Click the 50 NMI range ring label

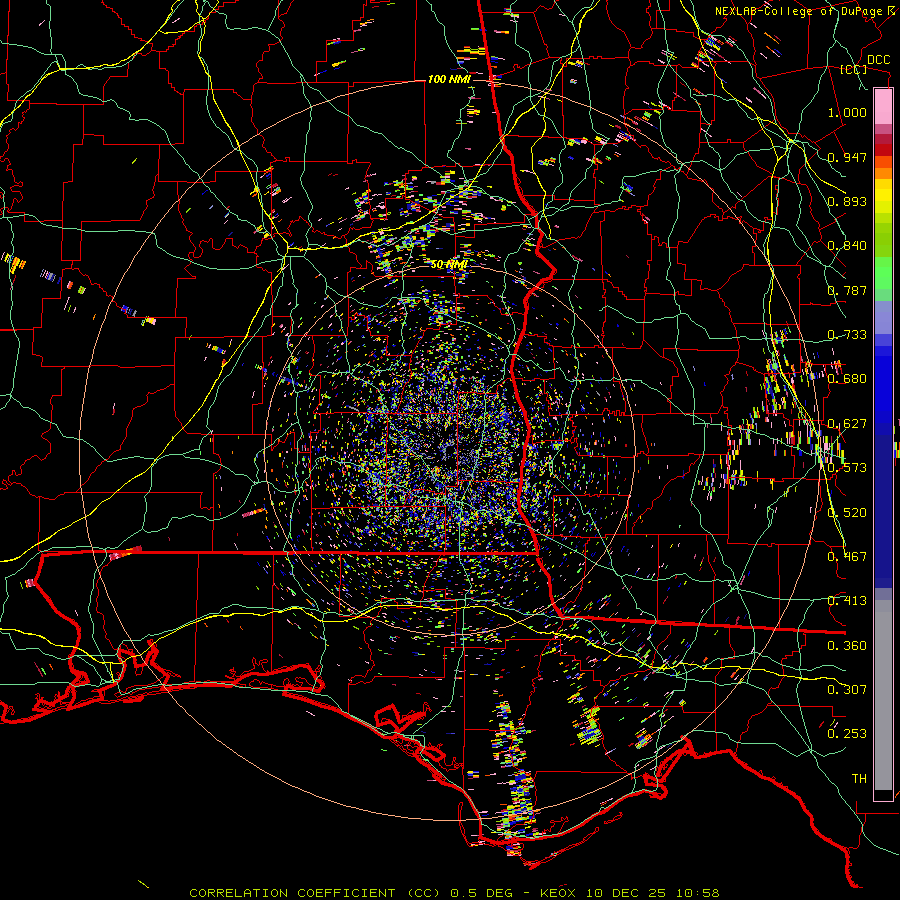coord(449,265)
